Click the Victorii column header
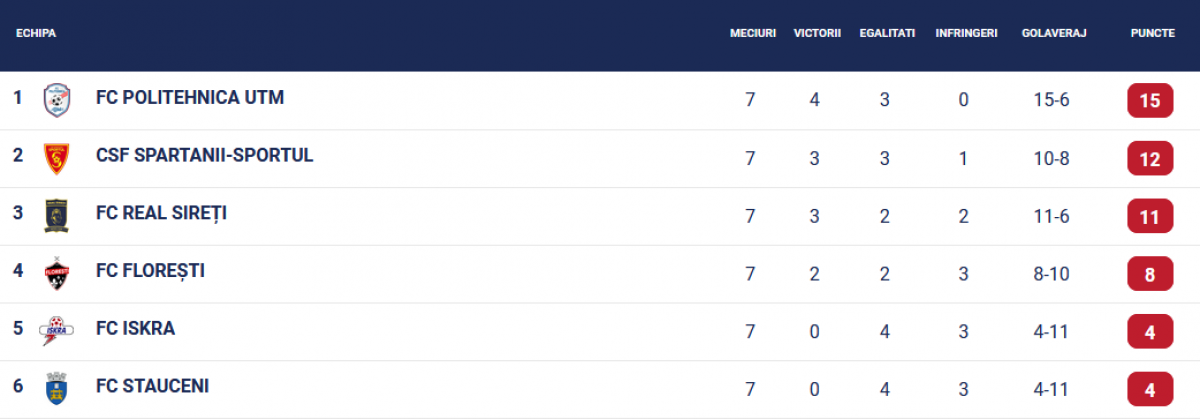Image resolution: width=1200 pixels, height=419 pixels. pyautogui.click(x=817, y=33)
